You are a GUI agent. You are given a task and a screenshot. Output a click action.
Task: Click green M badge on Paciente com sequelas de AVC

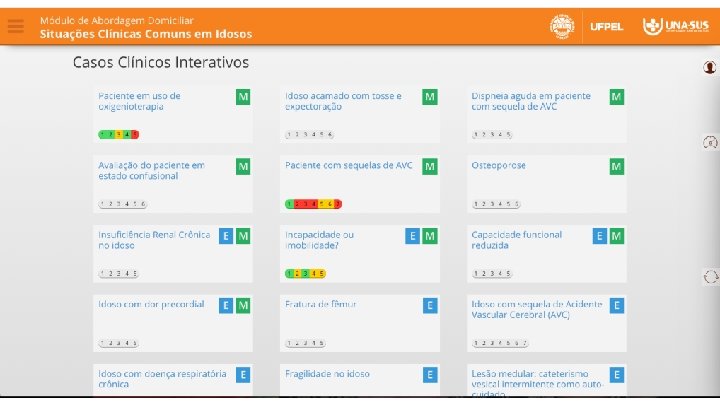(430, 166)
